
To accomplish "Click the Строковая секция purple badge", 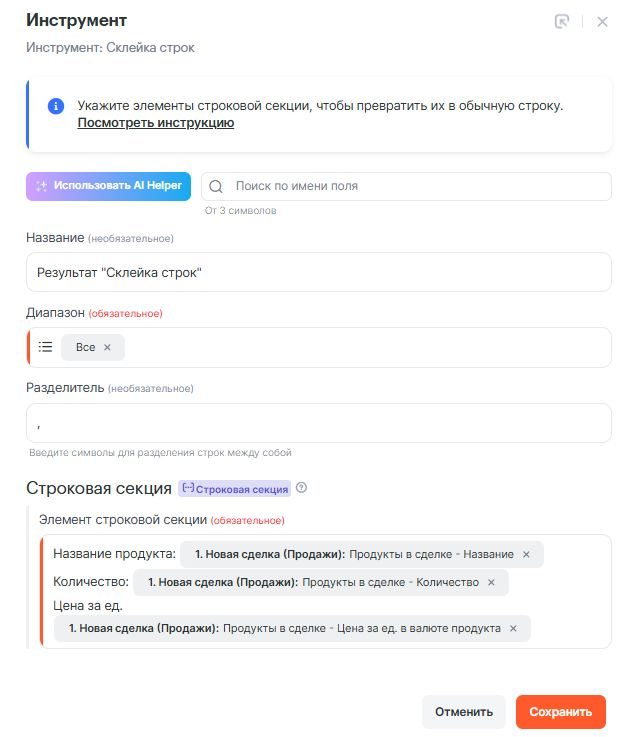I will pos(235,489).
